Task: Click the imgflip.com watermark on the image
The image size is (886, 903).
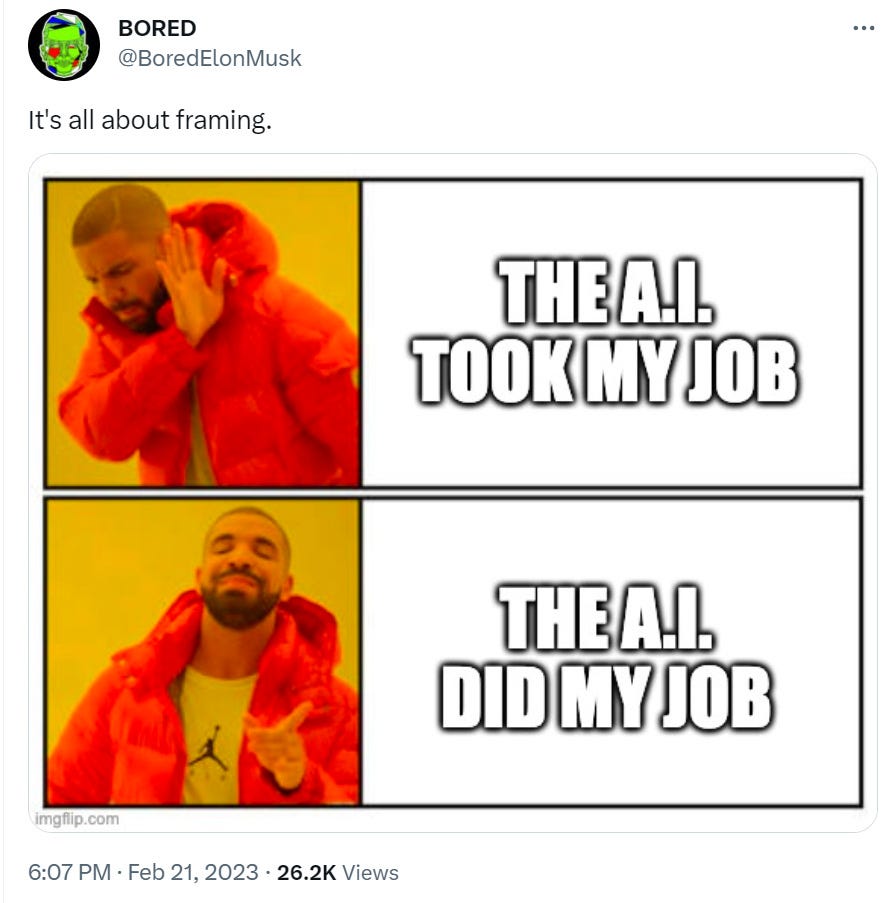Action: (x=77, y=818)
